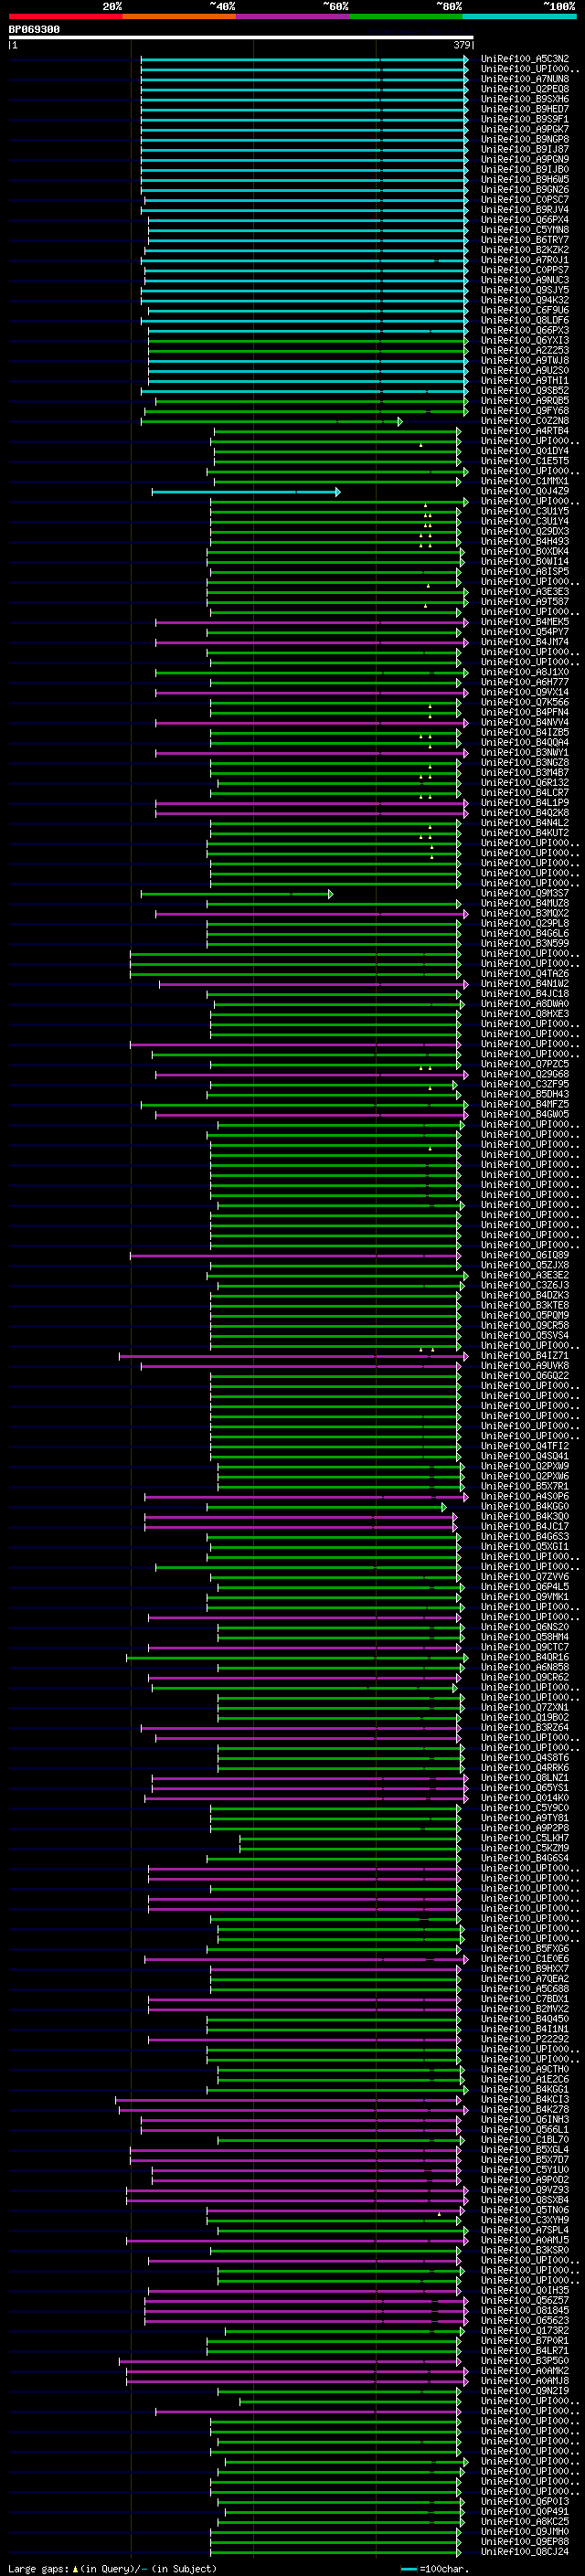585x2576 pixels.
Task: Select the UniRef100_Q54PY7 label
Action: [x=525, y=632]
